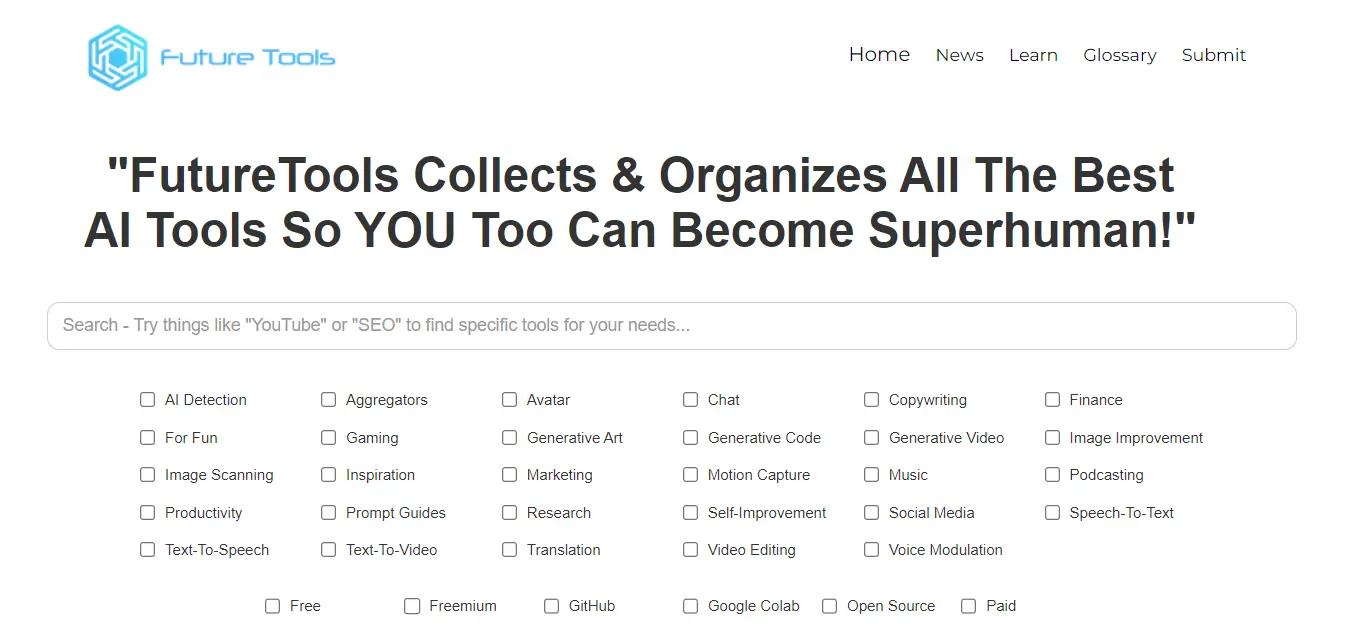Check the AI Detection category box
The height and width of the screenshot is (634, 1354).
(148, 400)
